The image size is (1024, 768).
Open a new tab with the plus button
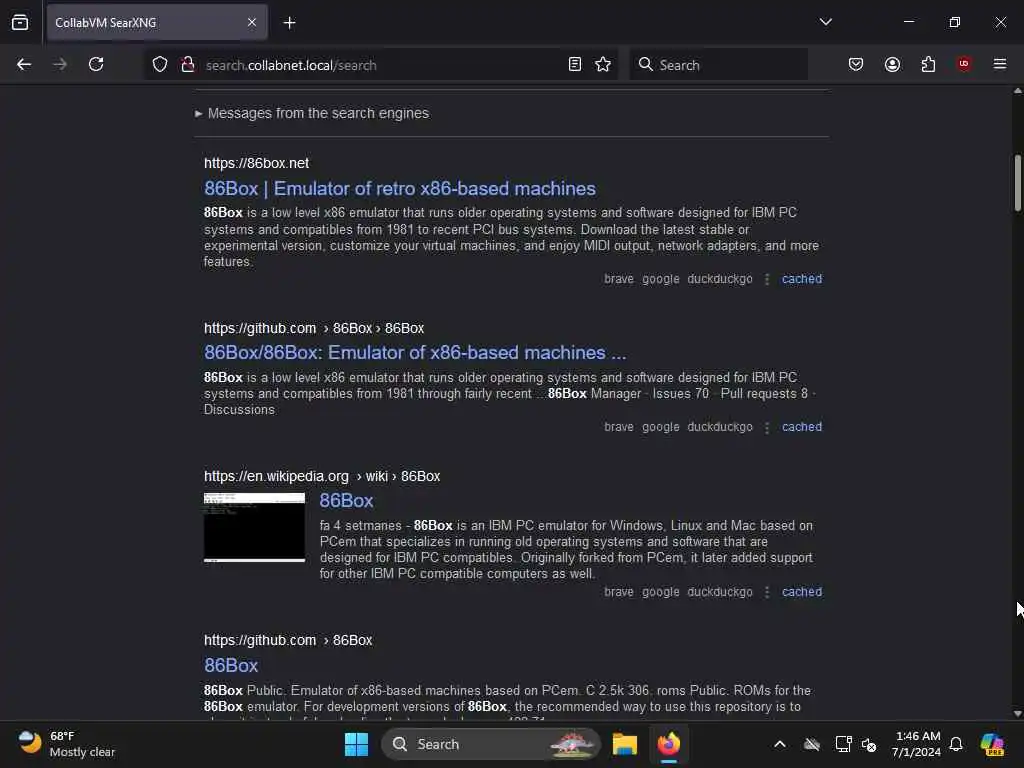[x=289, y=23]
